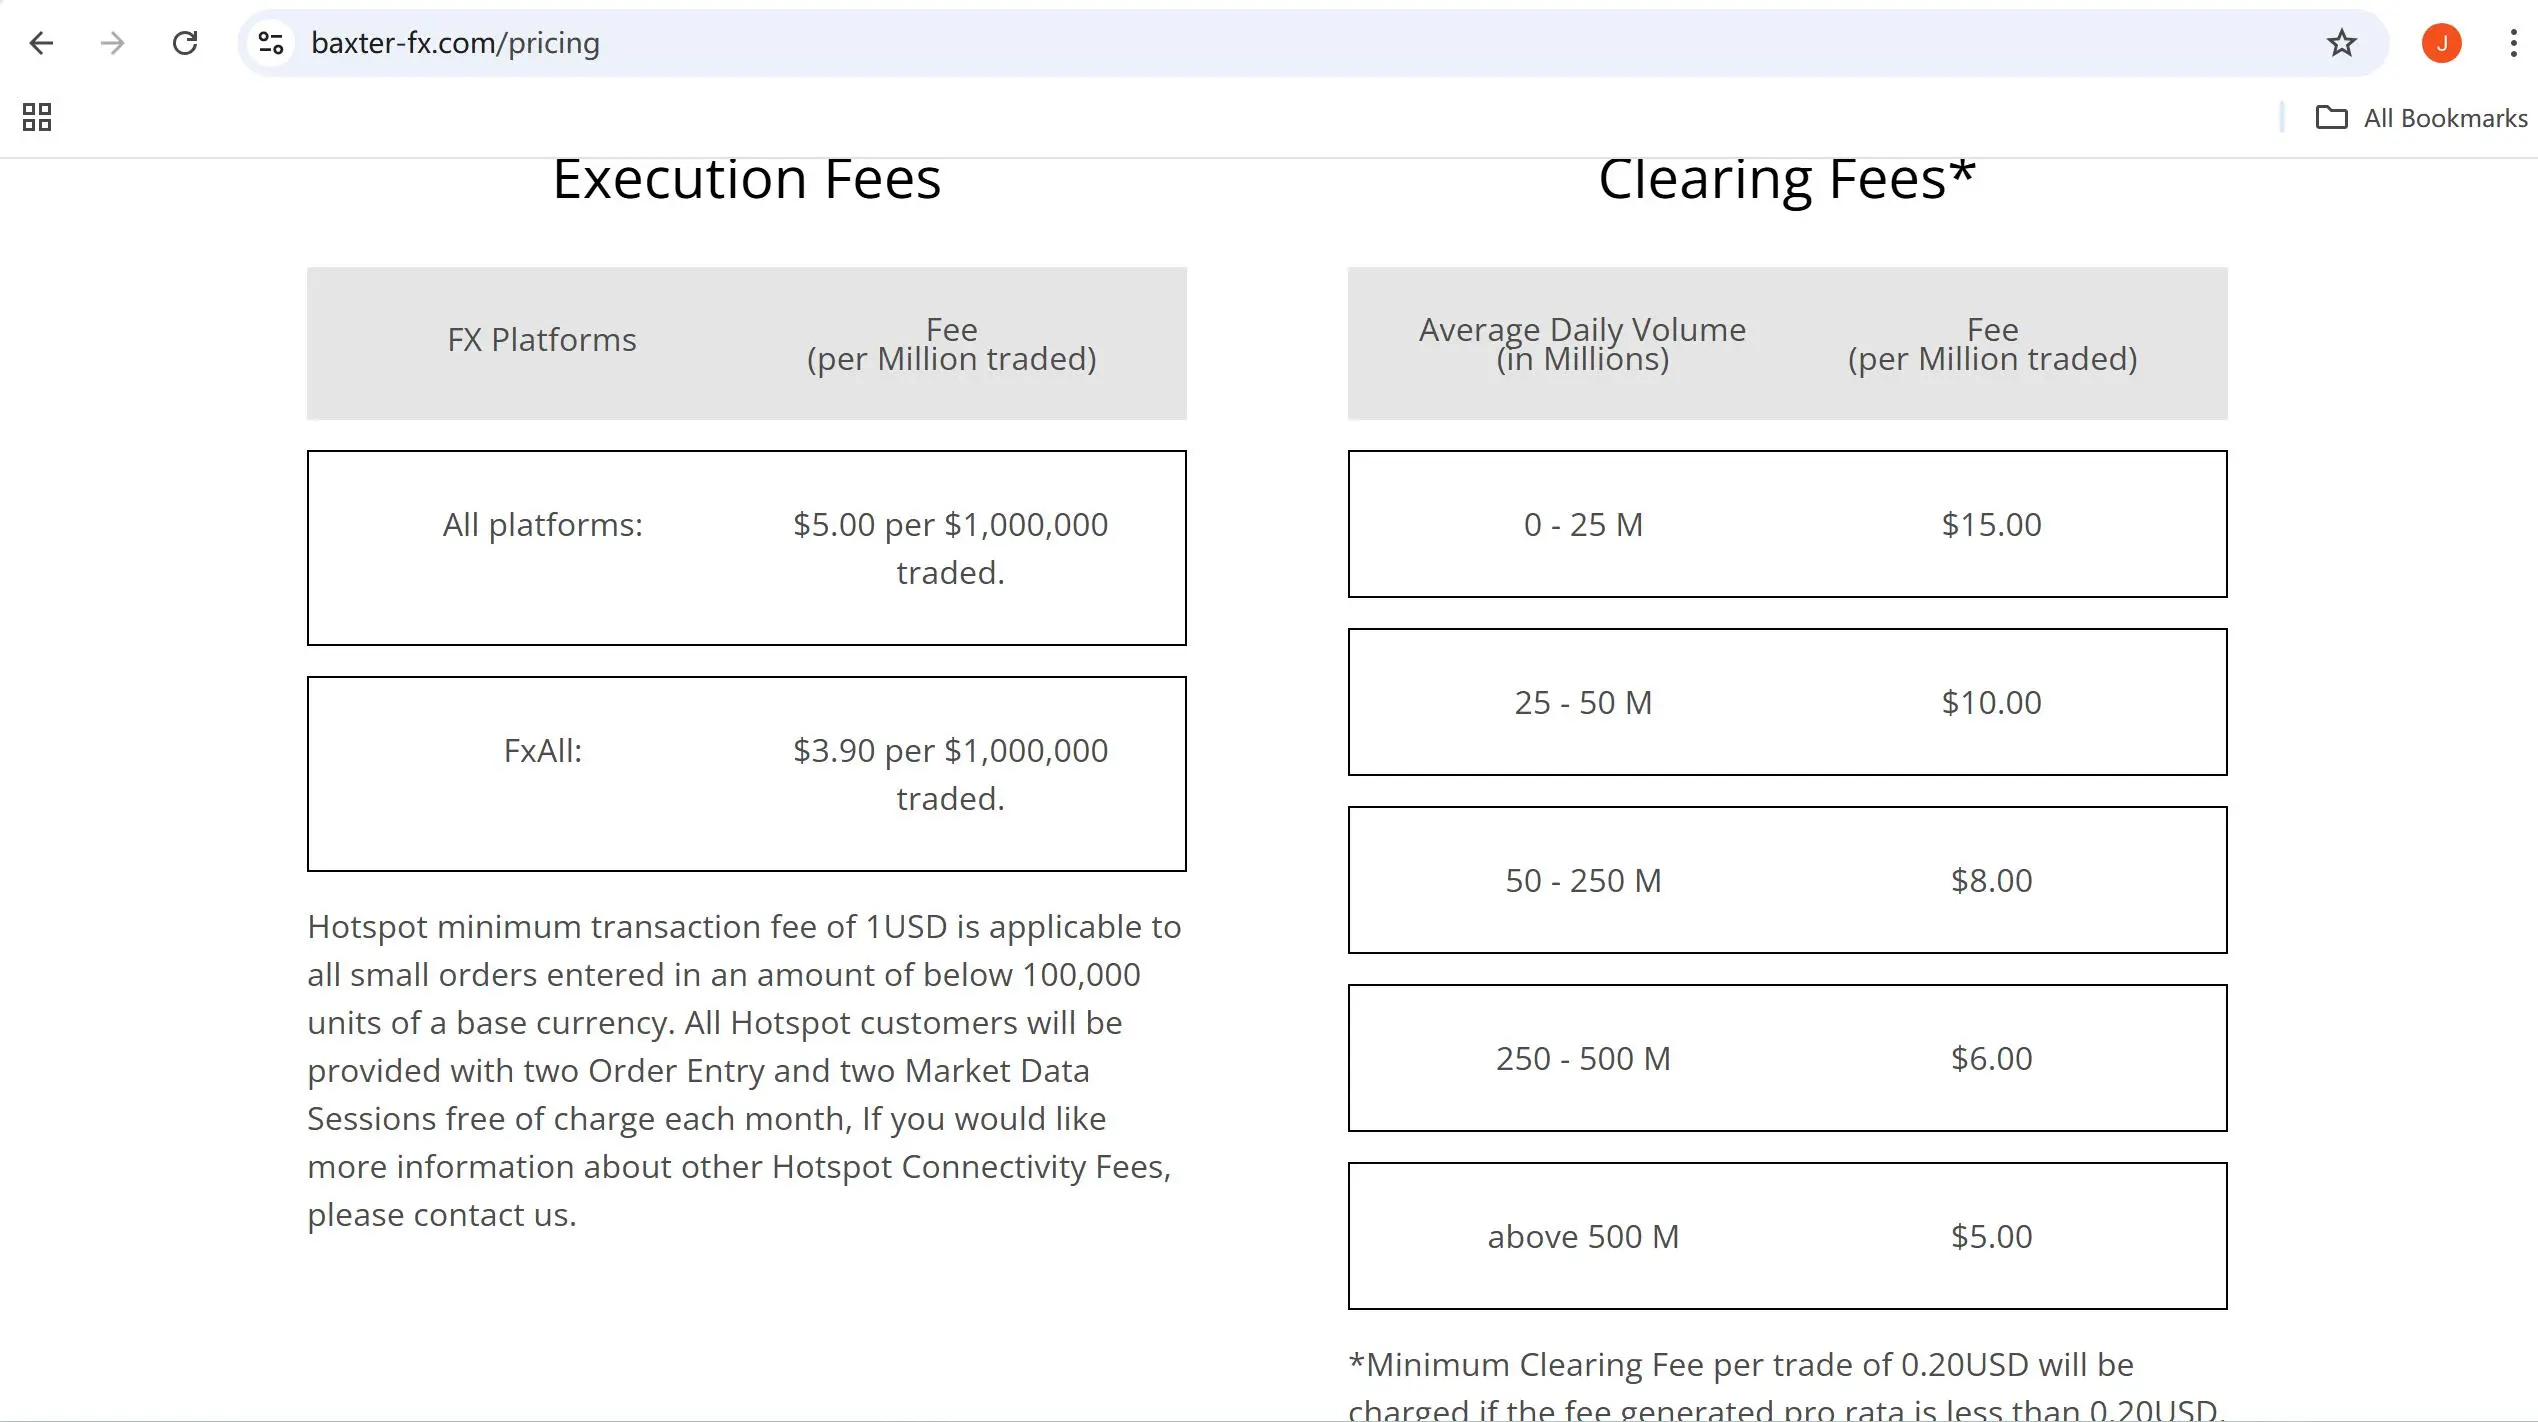Bookmark this page with the star icon
This screenshot has width=2538, height=1422.
(x=2341, y=43)
